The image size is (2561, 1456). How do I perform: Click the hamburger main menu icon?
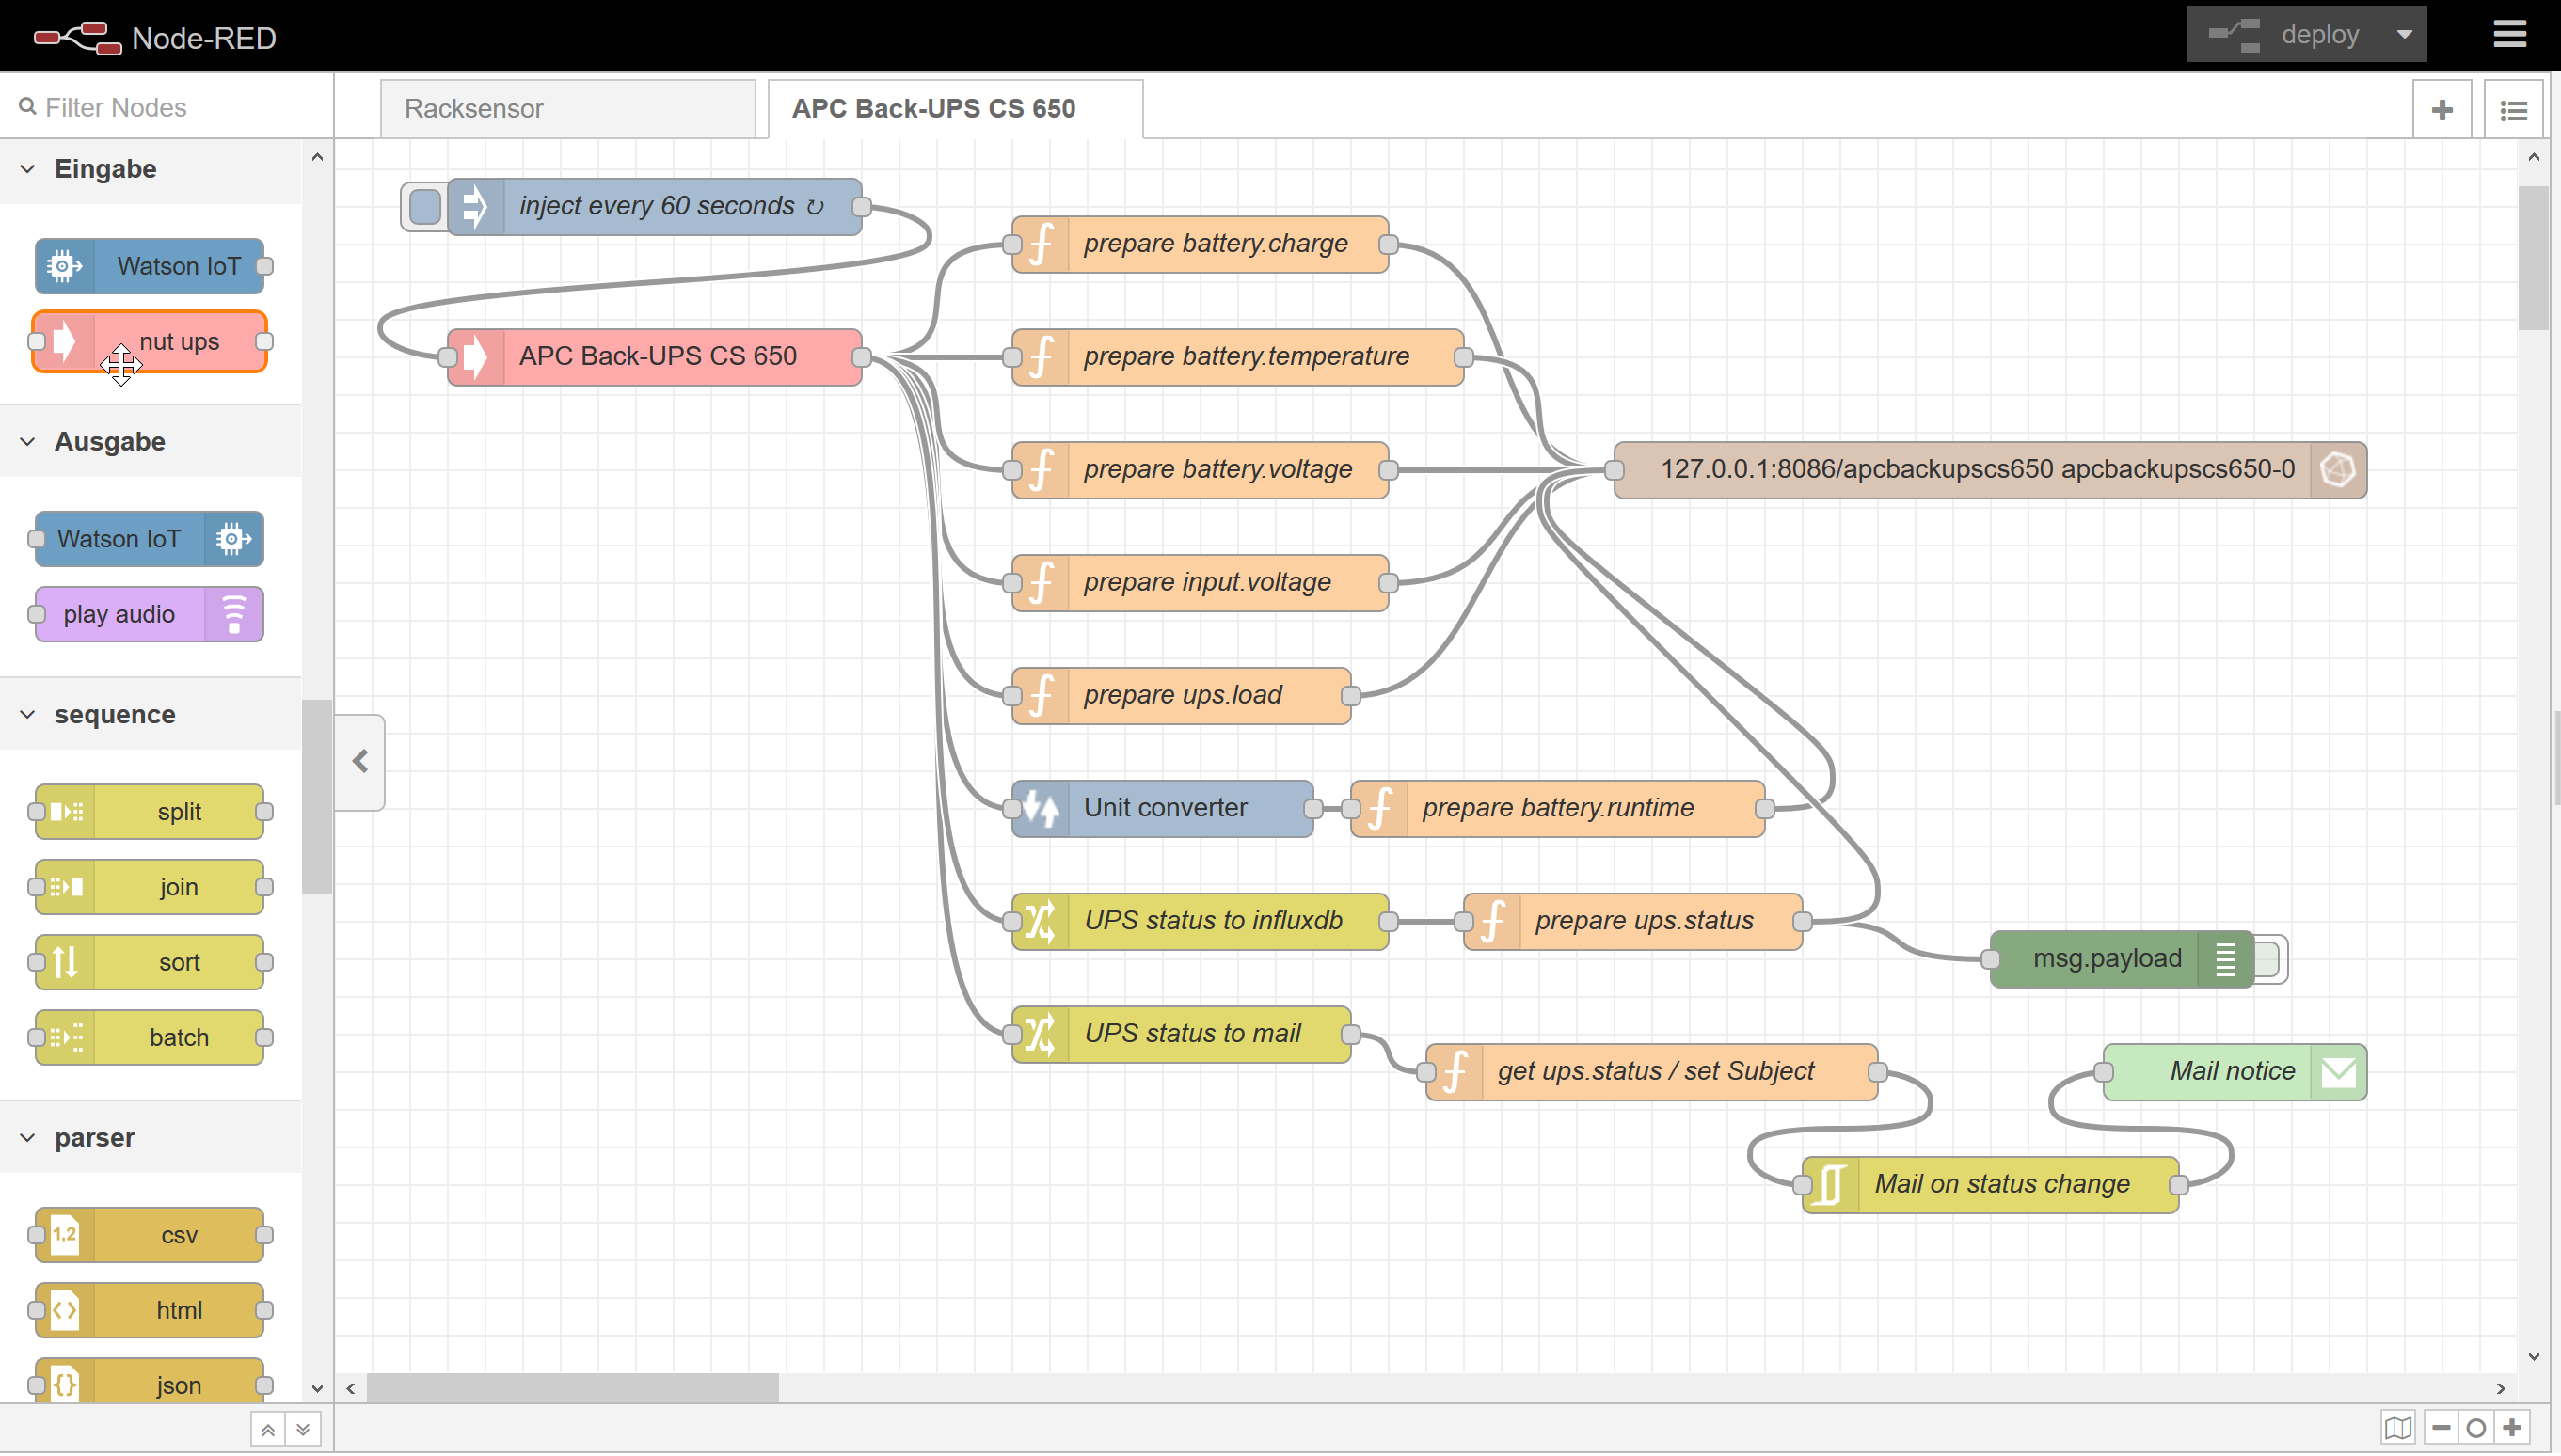(x=2509, y=35)
